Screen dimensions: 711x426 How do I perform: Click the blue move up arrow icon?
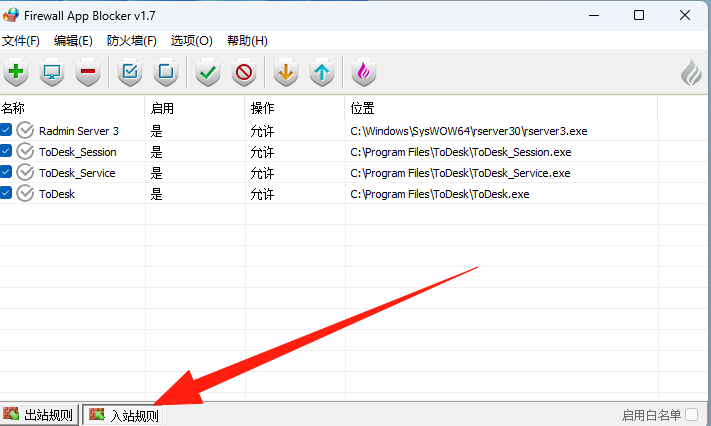321,72
